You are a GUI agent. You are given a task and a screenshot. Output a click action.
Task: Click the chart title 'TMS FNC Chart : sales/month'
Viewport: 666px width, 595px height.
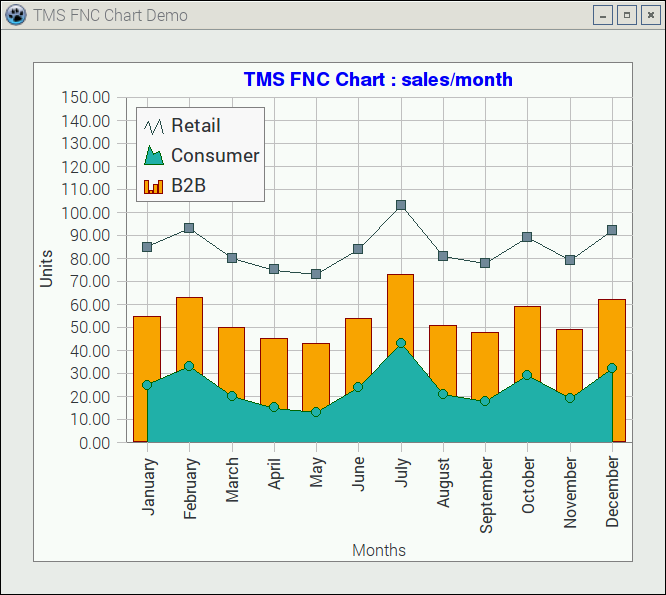pyautogui.click(x=378, y=79)
